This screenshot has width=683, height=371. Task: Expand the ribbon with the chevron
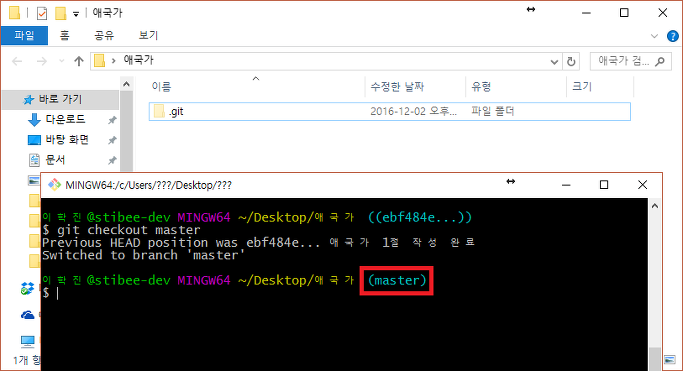click(654, 36)
